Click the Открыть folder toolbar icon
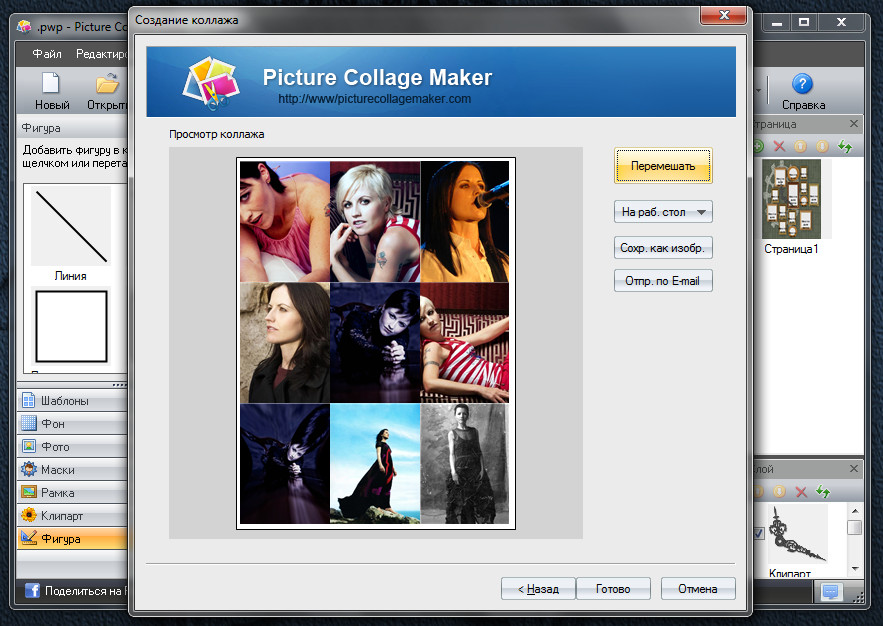The width and height of the screenshot is (883, 626). click(107, 92)
